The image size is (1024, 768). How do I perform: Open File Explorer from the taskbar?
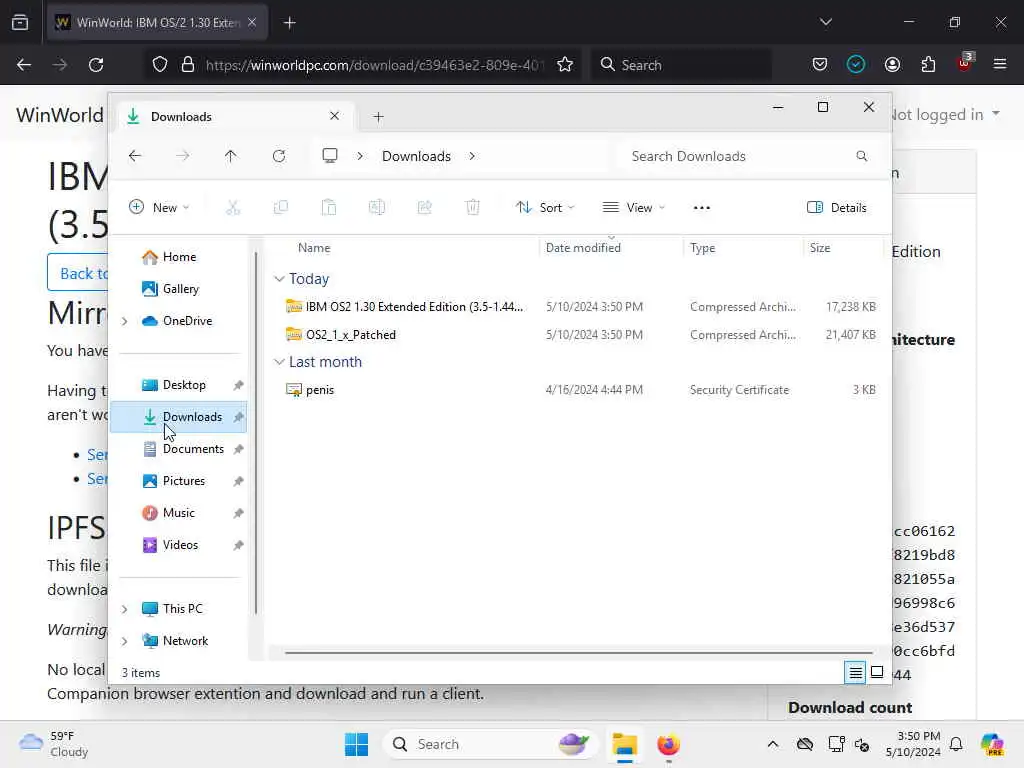pos(624,744)
